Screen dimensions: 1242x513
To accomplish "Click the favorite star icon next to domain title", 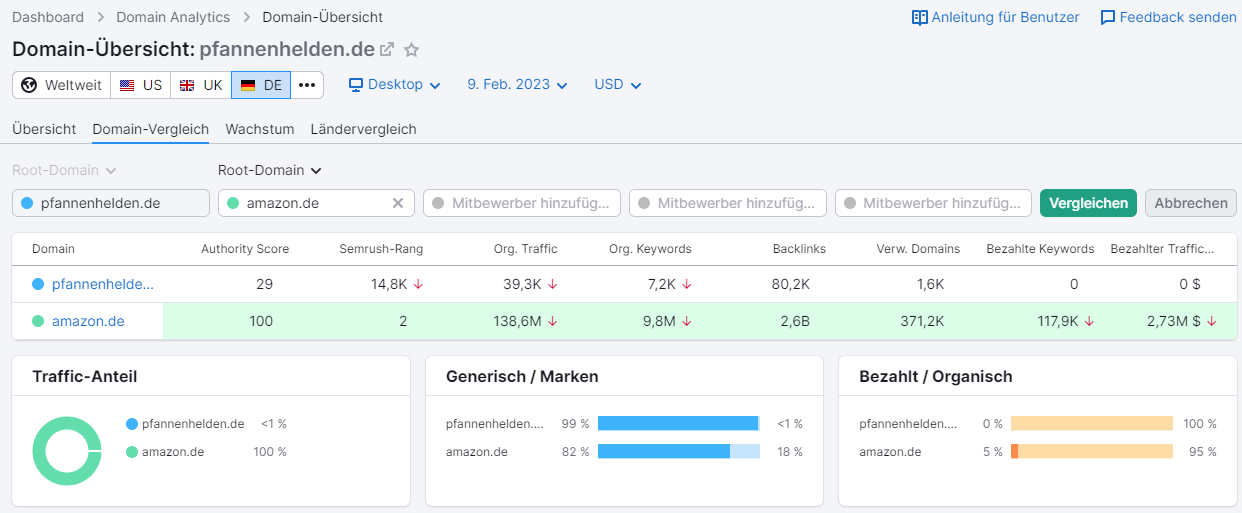I will [x=411, y=49].
